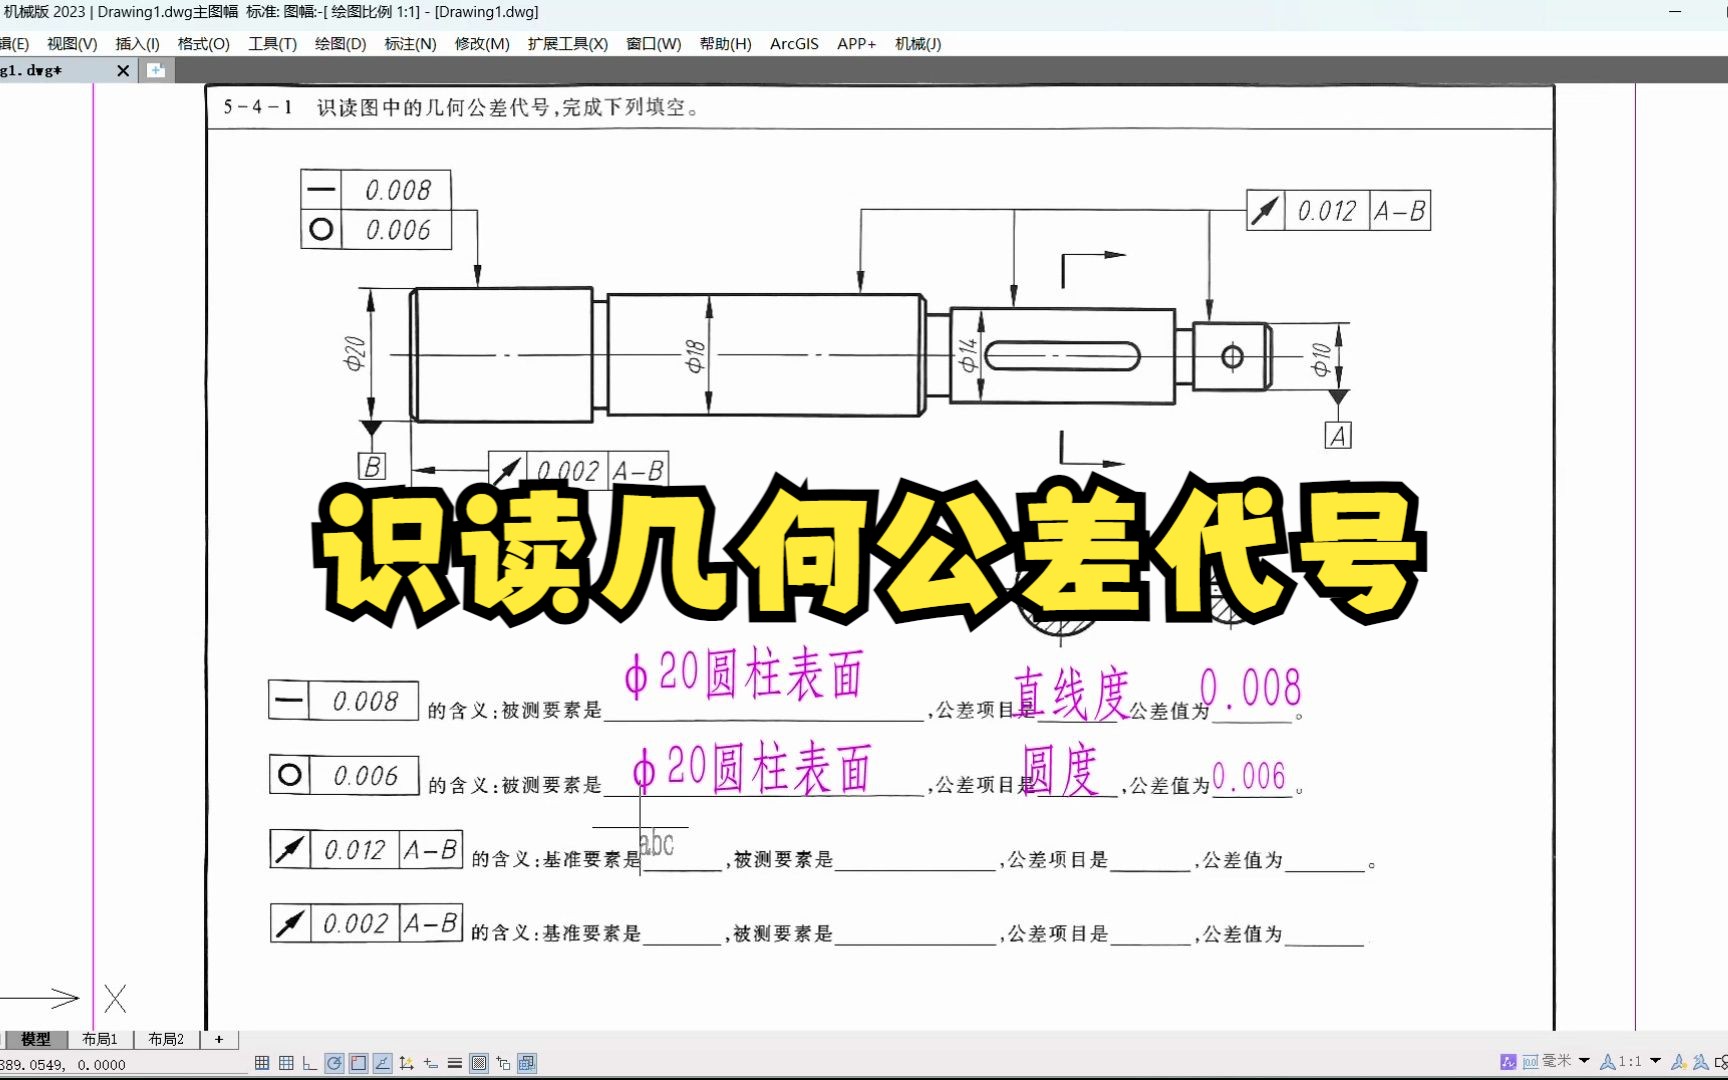
Task: Minimize the CAD application window
Action: (x=1675, y=12)
